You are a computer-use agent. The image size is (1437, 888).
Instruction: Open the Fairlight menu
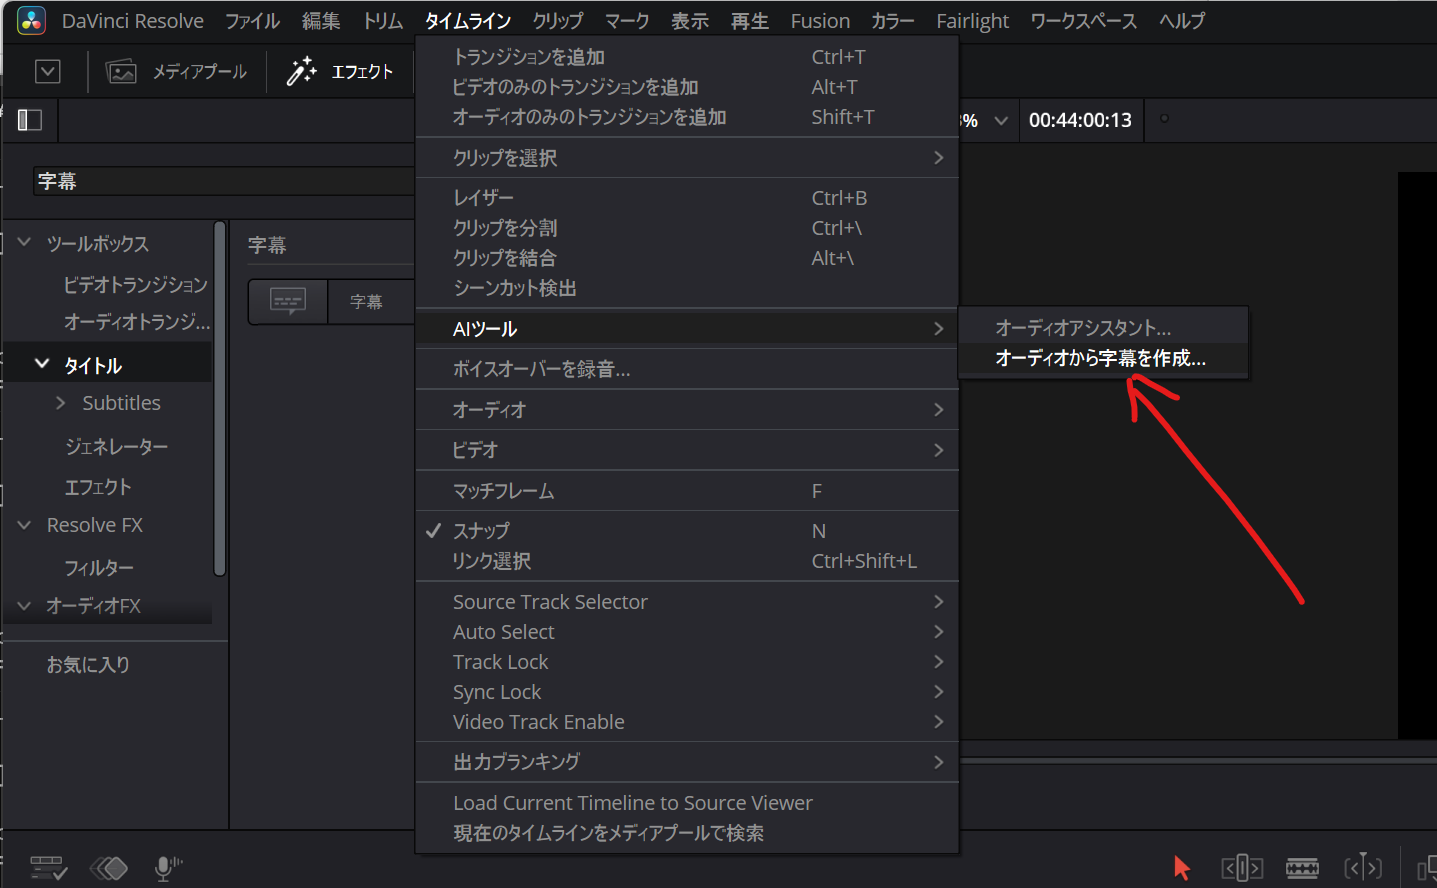pyautogui.click(x=972, y=21)
